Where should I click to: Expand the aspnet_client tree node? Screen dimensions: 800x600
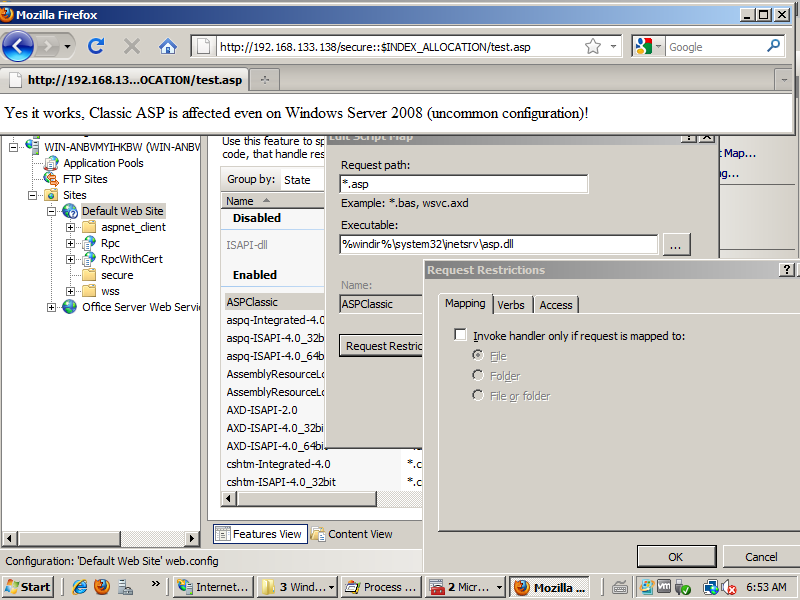[x=71, y=227]
